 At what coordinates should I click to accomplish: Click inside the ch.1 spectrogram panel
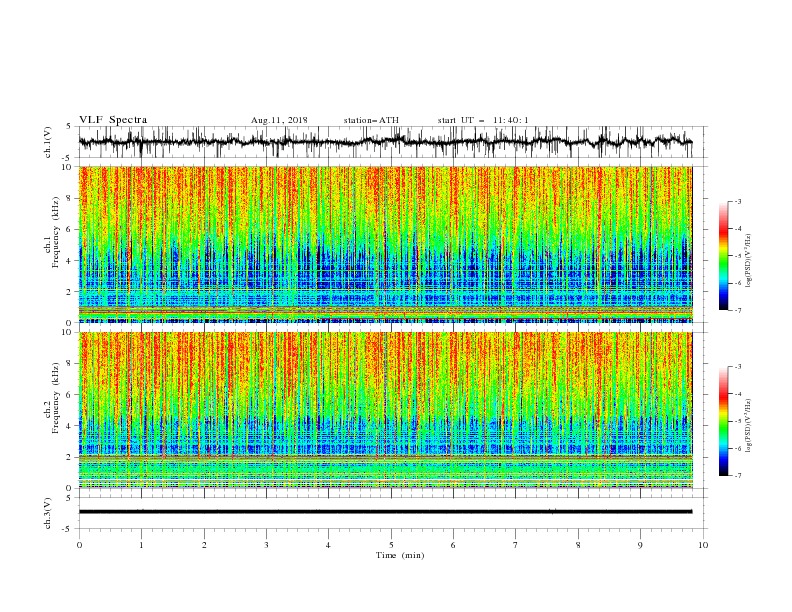[x=386, y=244]
